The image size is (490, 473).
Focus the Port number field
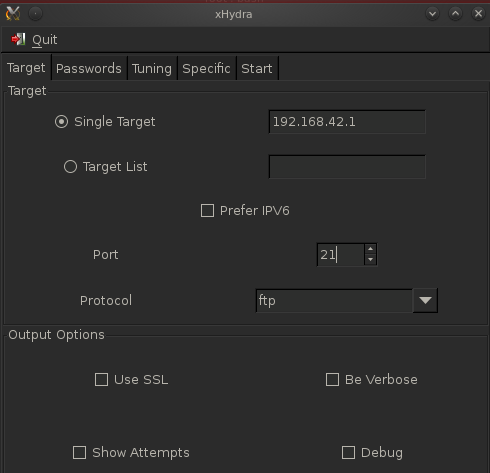(340, 255)
